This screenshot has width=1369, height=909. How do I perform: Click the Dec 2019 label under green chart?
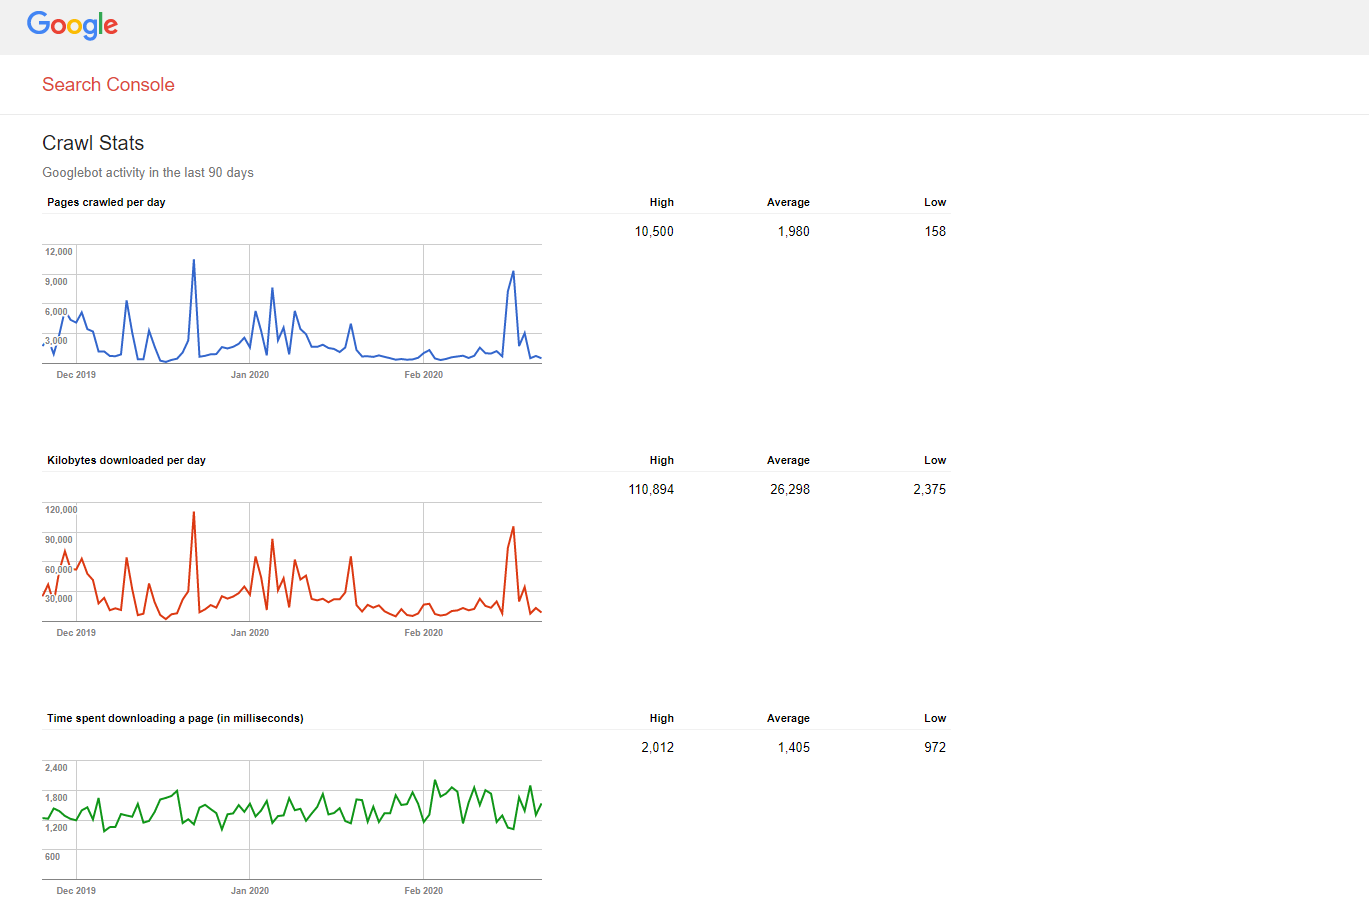76,891
